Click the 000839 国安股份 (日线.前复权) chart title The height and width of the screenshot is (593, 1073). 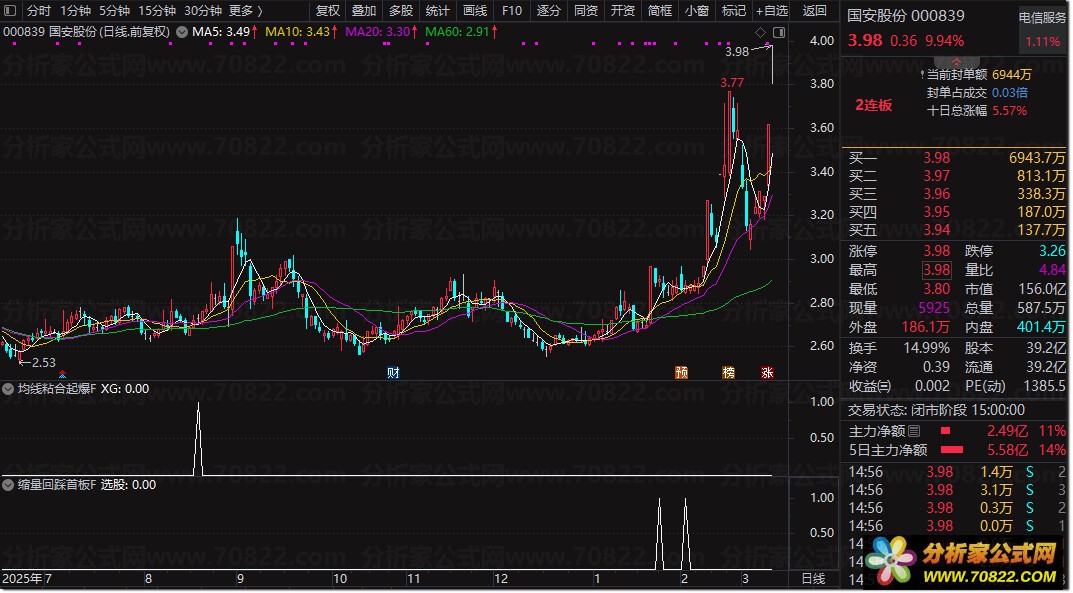(86, 32)
